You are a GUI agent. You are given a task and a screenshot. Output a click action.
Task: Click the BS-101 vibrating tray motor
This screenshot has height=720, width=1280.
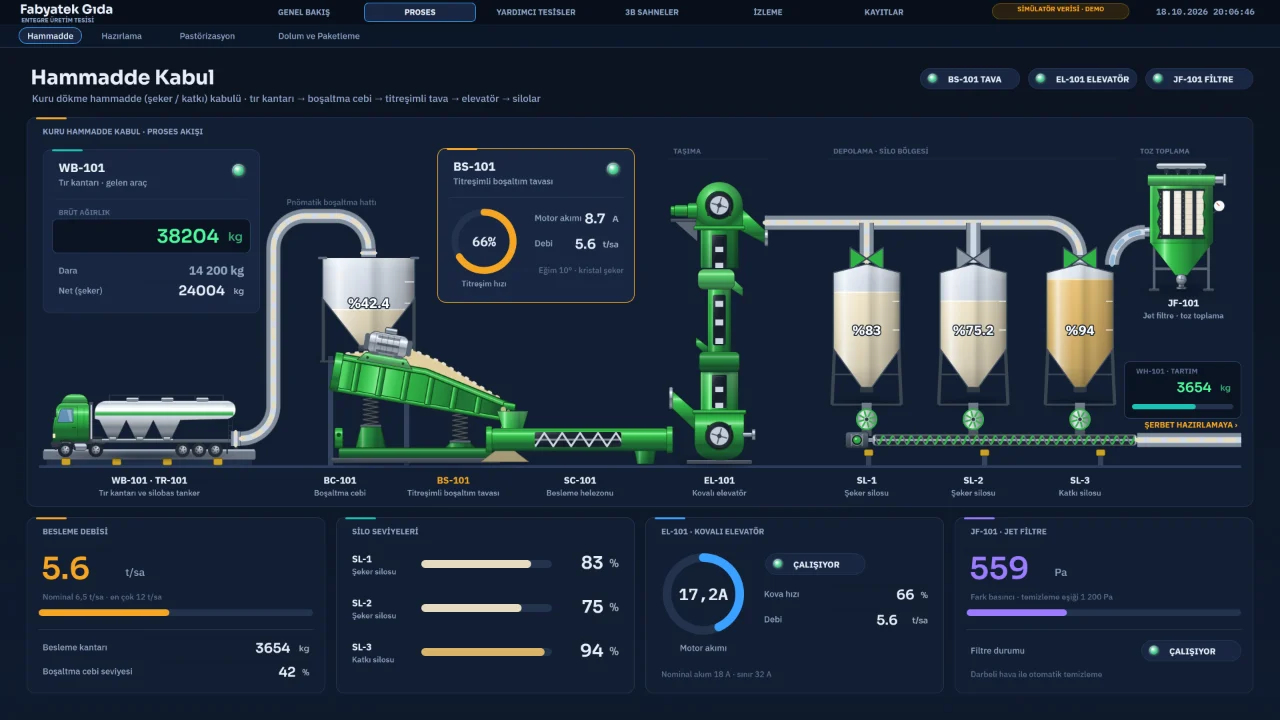pyautogui.click(x=389, y=344)
